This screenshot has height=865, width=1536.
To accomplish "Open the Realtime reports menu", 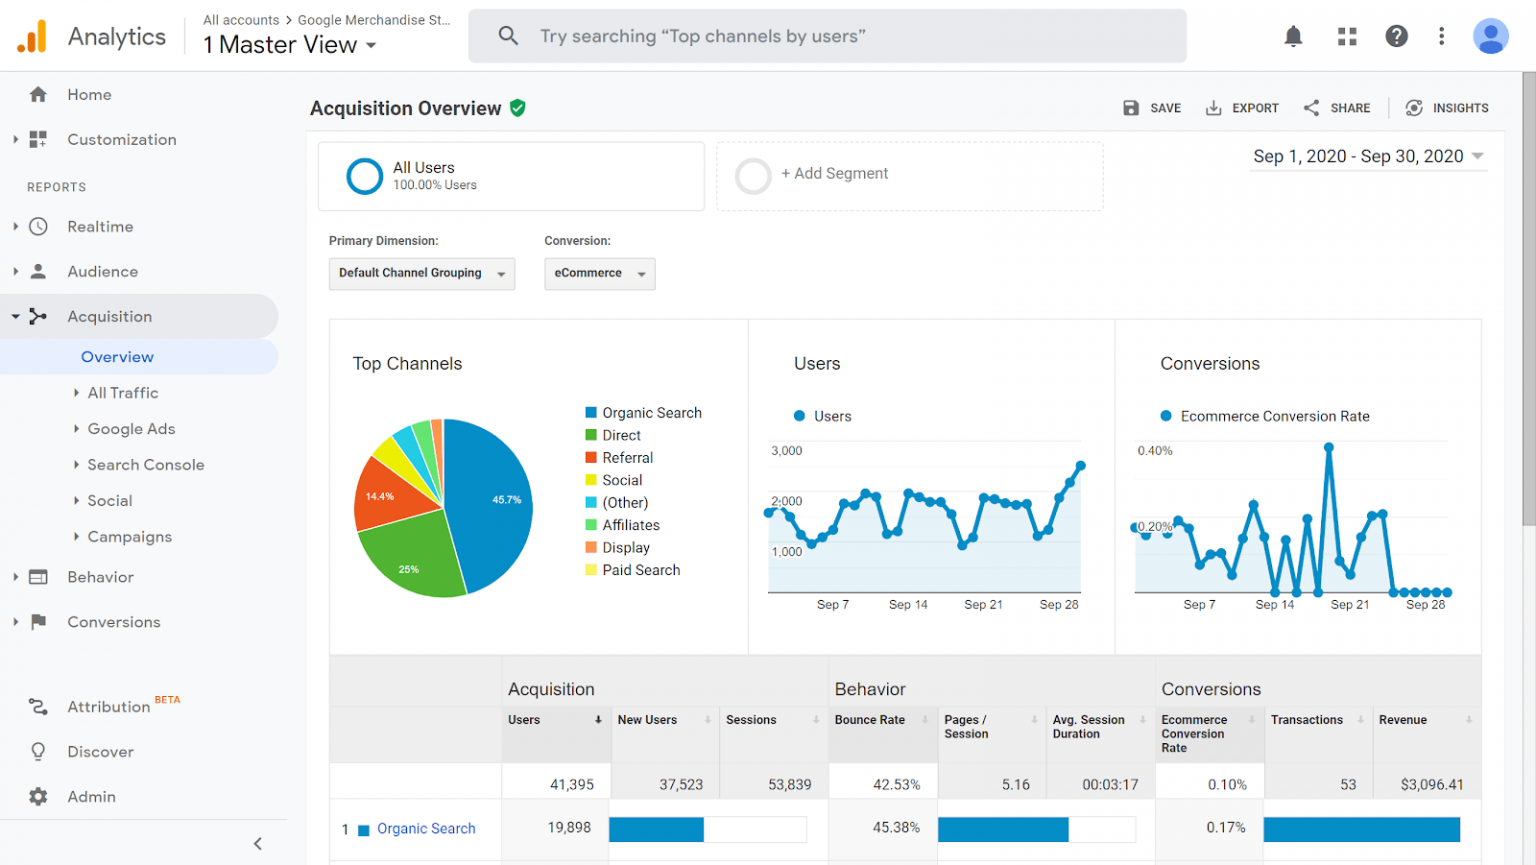I will (100, 227).
